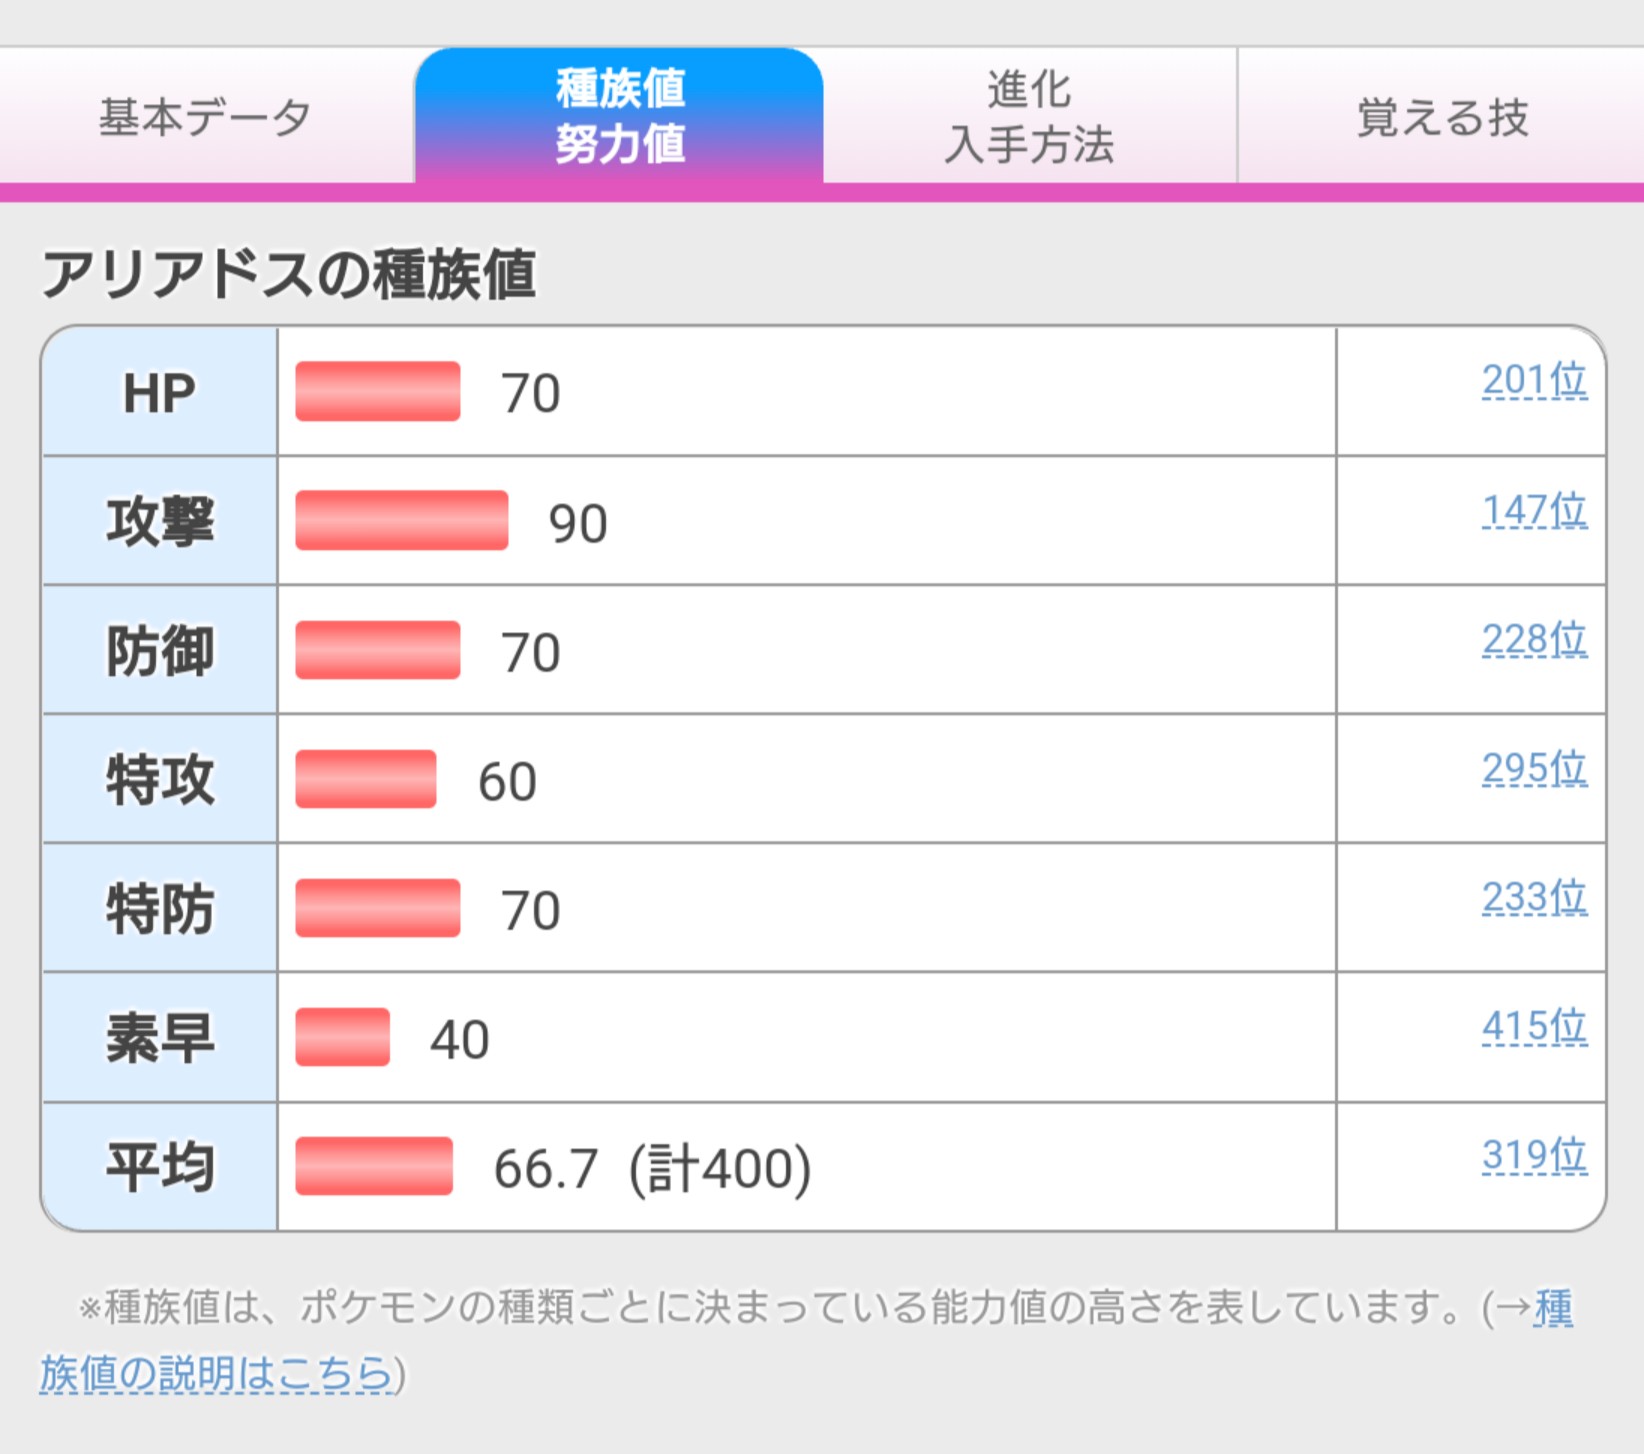The height and width of the screenshot is (1454, 1644).
Task: Click the 防御 row label
Action: click(160, 651)
